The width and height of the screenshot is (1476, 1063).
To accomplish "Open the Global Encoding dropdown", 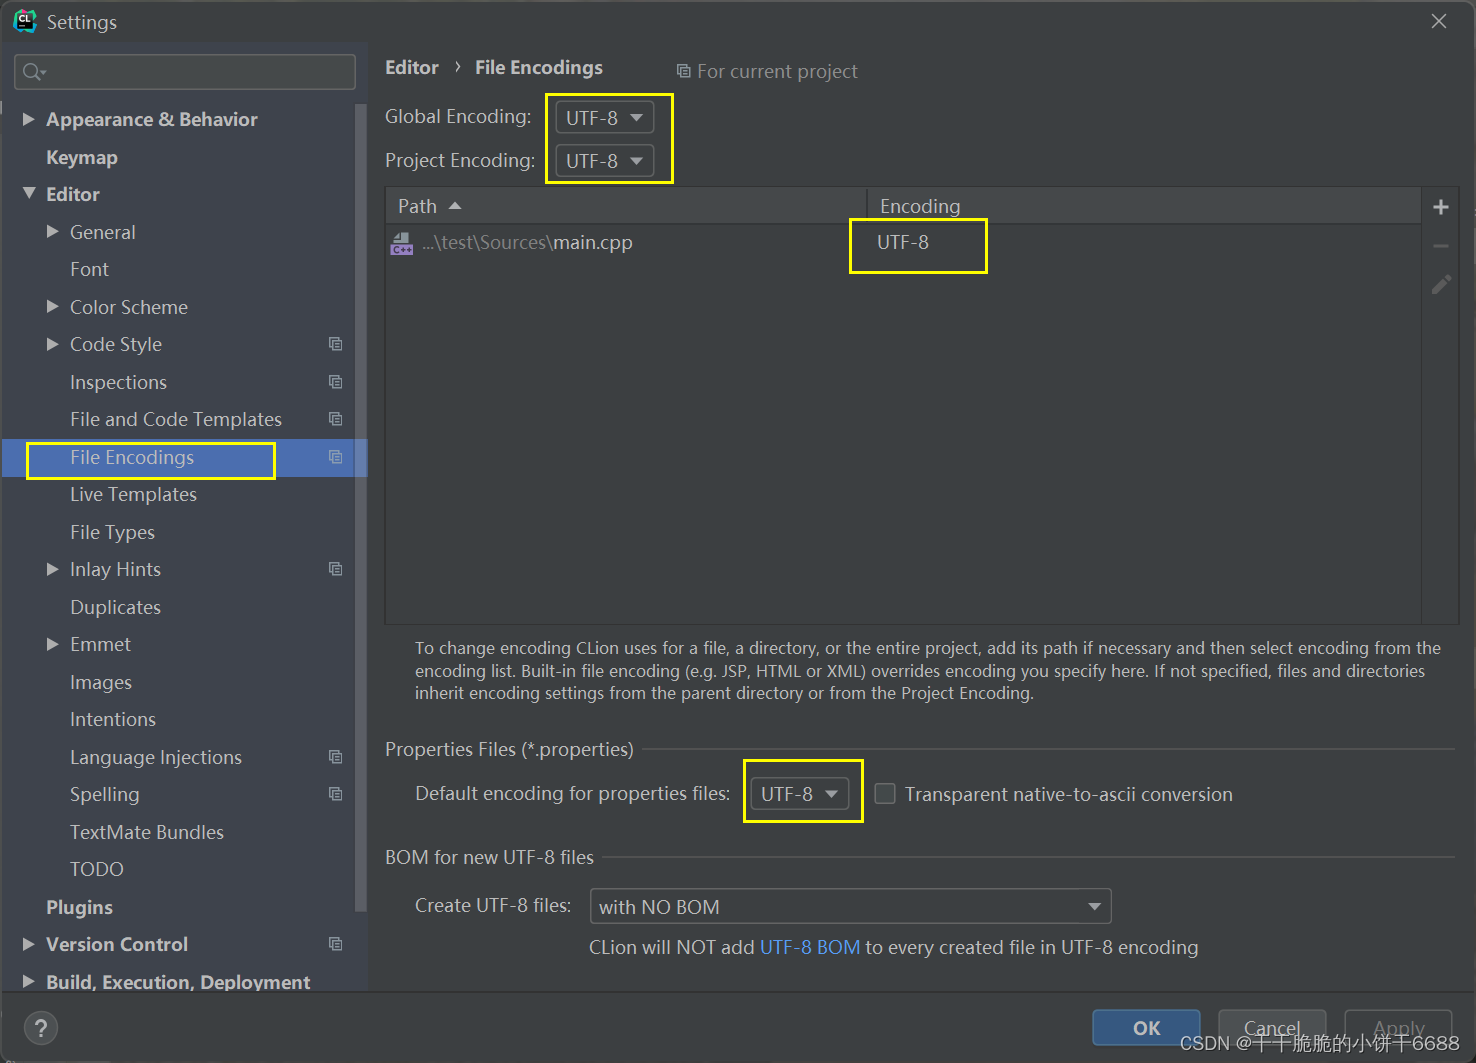I will [x=605, y=118].
